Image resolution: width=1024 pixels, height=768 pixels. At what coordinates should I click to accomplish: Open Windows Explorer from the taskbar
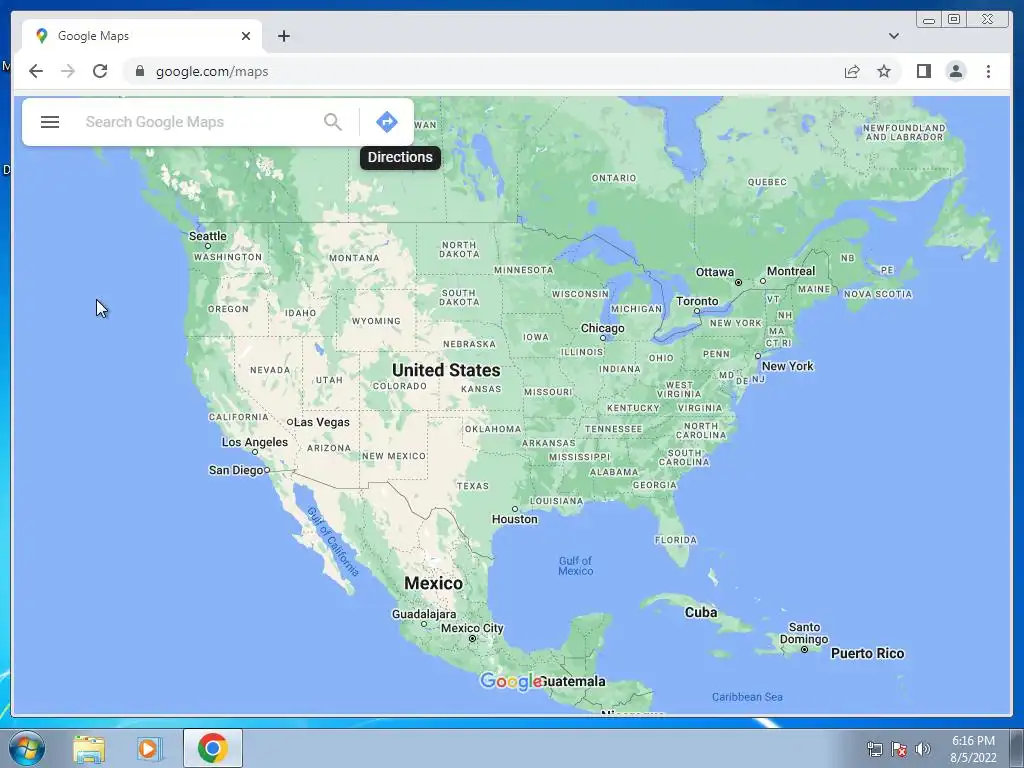[89, 748]
